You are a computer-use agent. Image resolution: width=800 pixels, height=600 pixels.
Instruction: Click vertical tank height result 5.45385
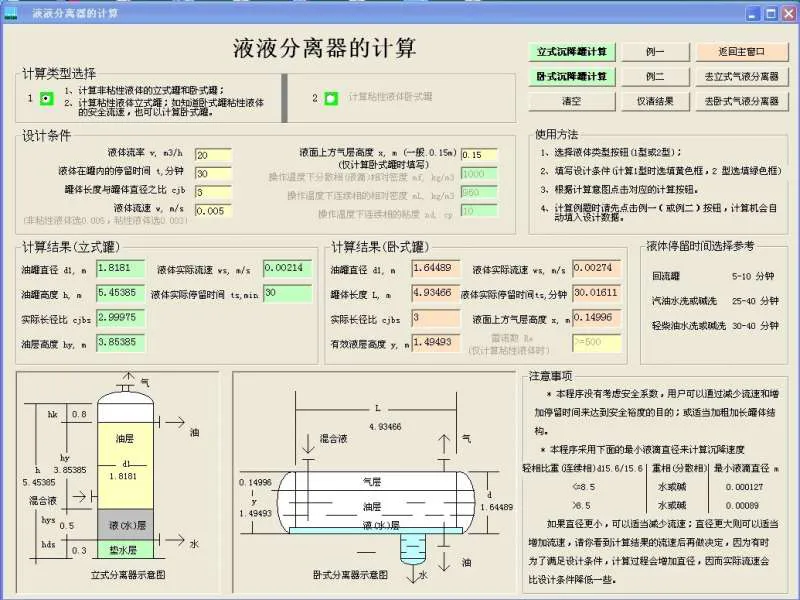tap(120, 293)
